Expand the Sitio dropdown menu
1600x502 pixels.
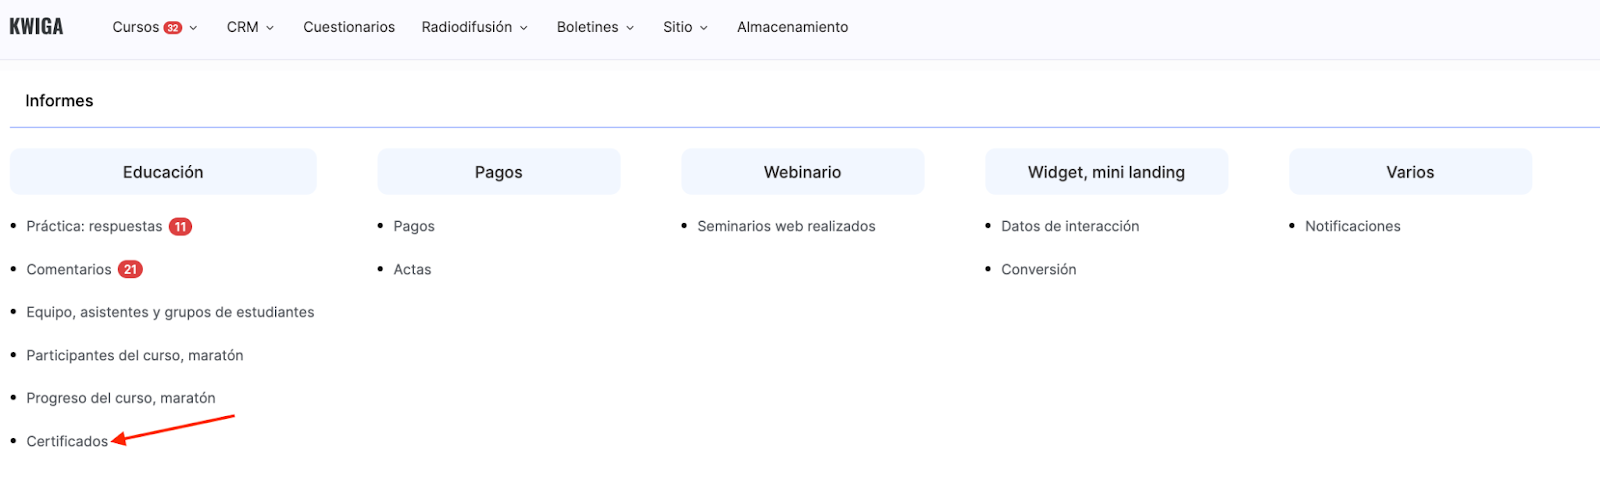[685, 28]
